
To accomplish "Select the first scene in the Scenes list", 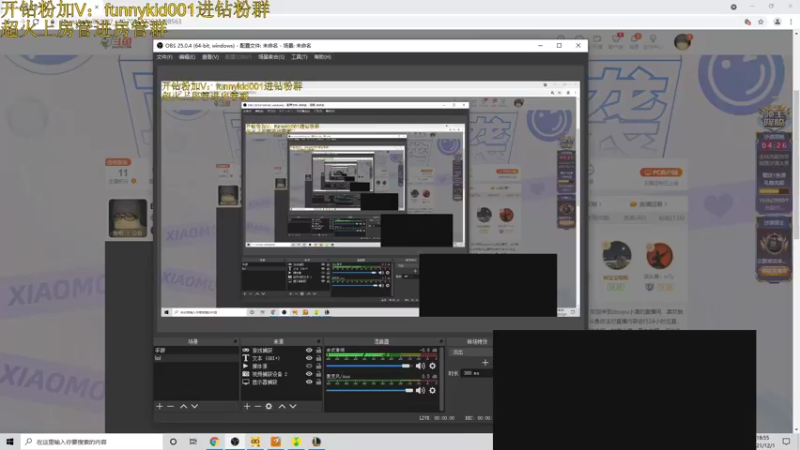I will (x=196, y=351).
